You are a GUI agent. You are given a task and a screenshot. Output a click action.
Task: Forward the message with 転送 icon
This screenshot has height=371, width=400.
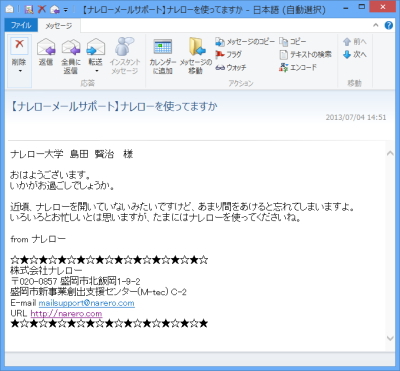coord(96,47)
